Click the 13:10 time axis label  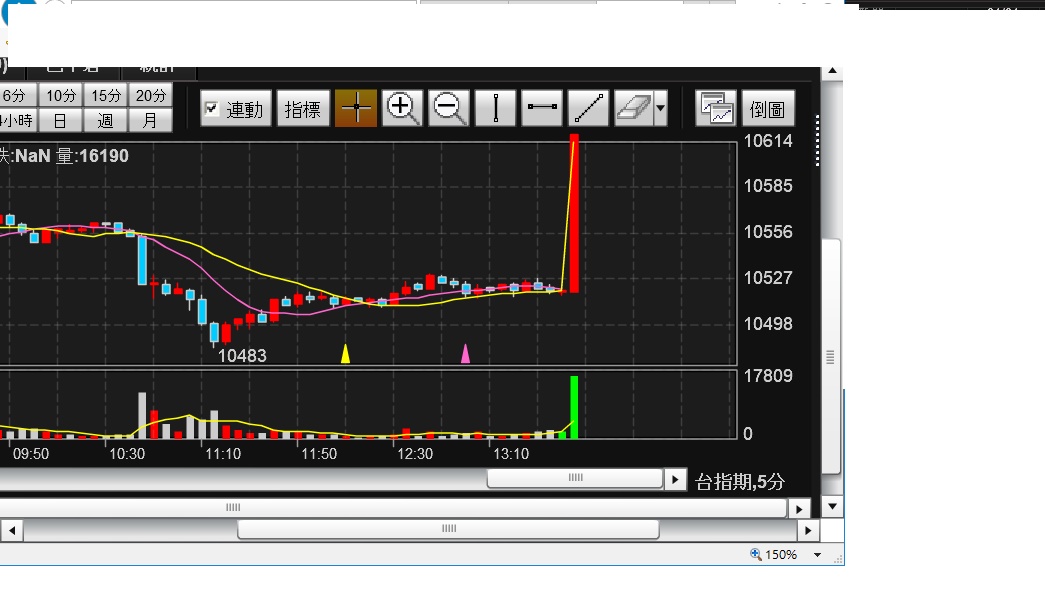(x=511, y=454)
